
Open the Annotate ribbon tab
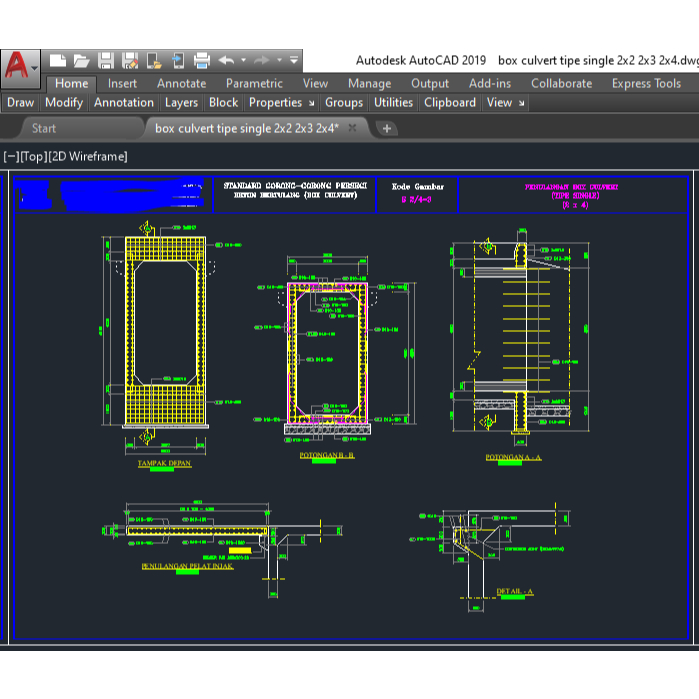pos(181,84)
